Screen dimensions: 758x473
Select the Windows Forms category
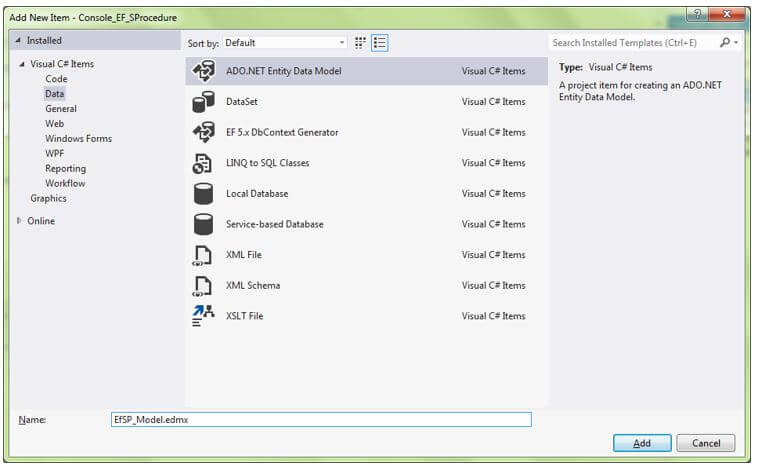tap(78, 139)
